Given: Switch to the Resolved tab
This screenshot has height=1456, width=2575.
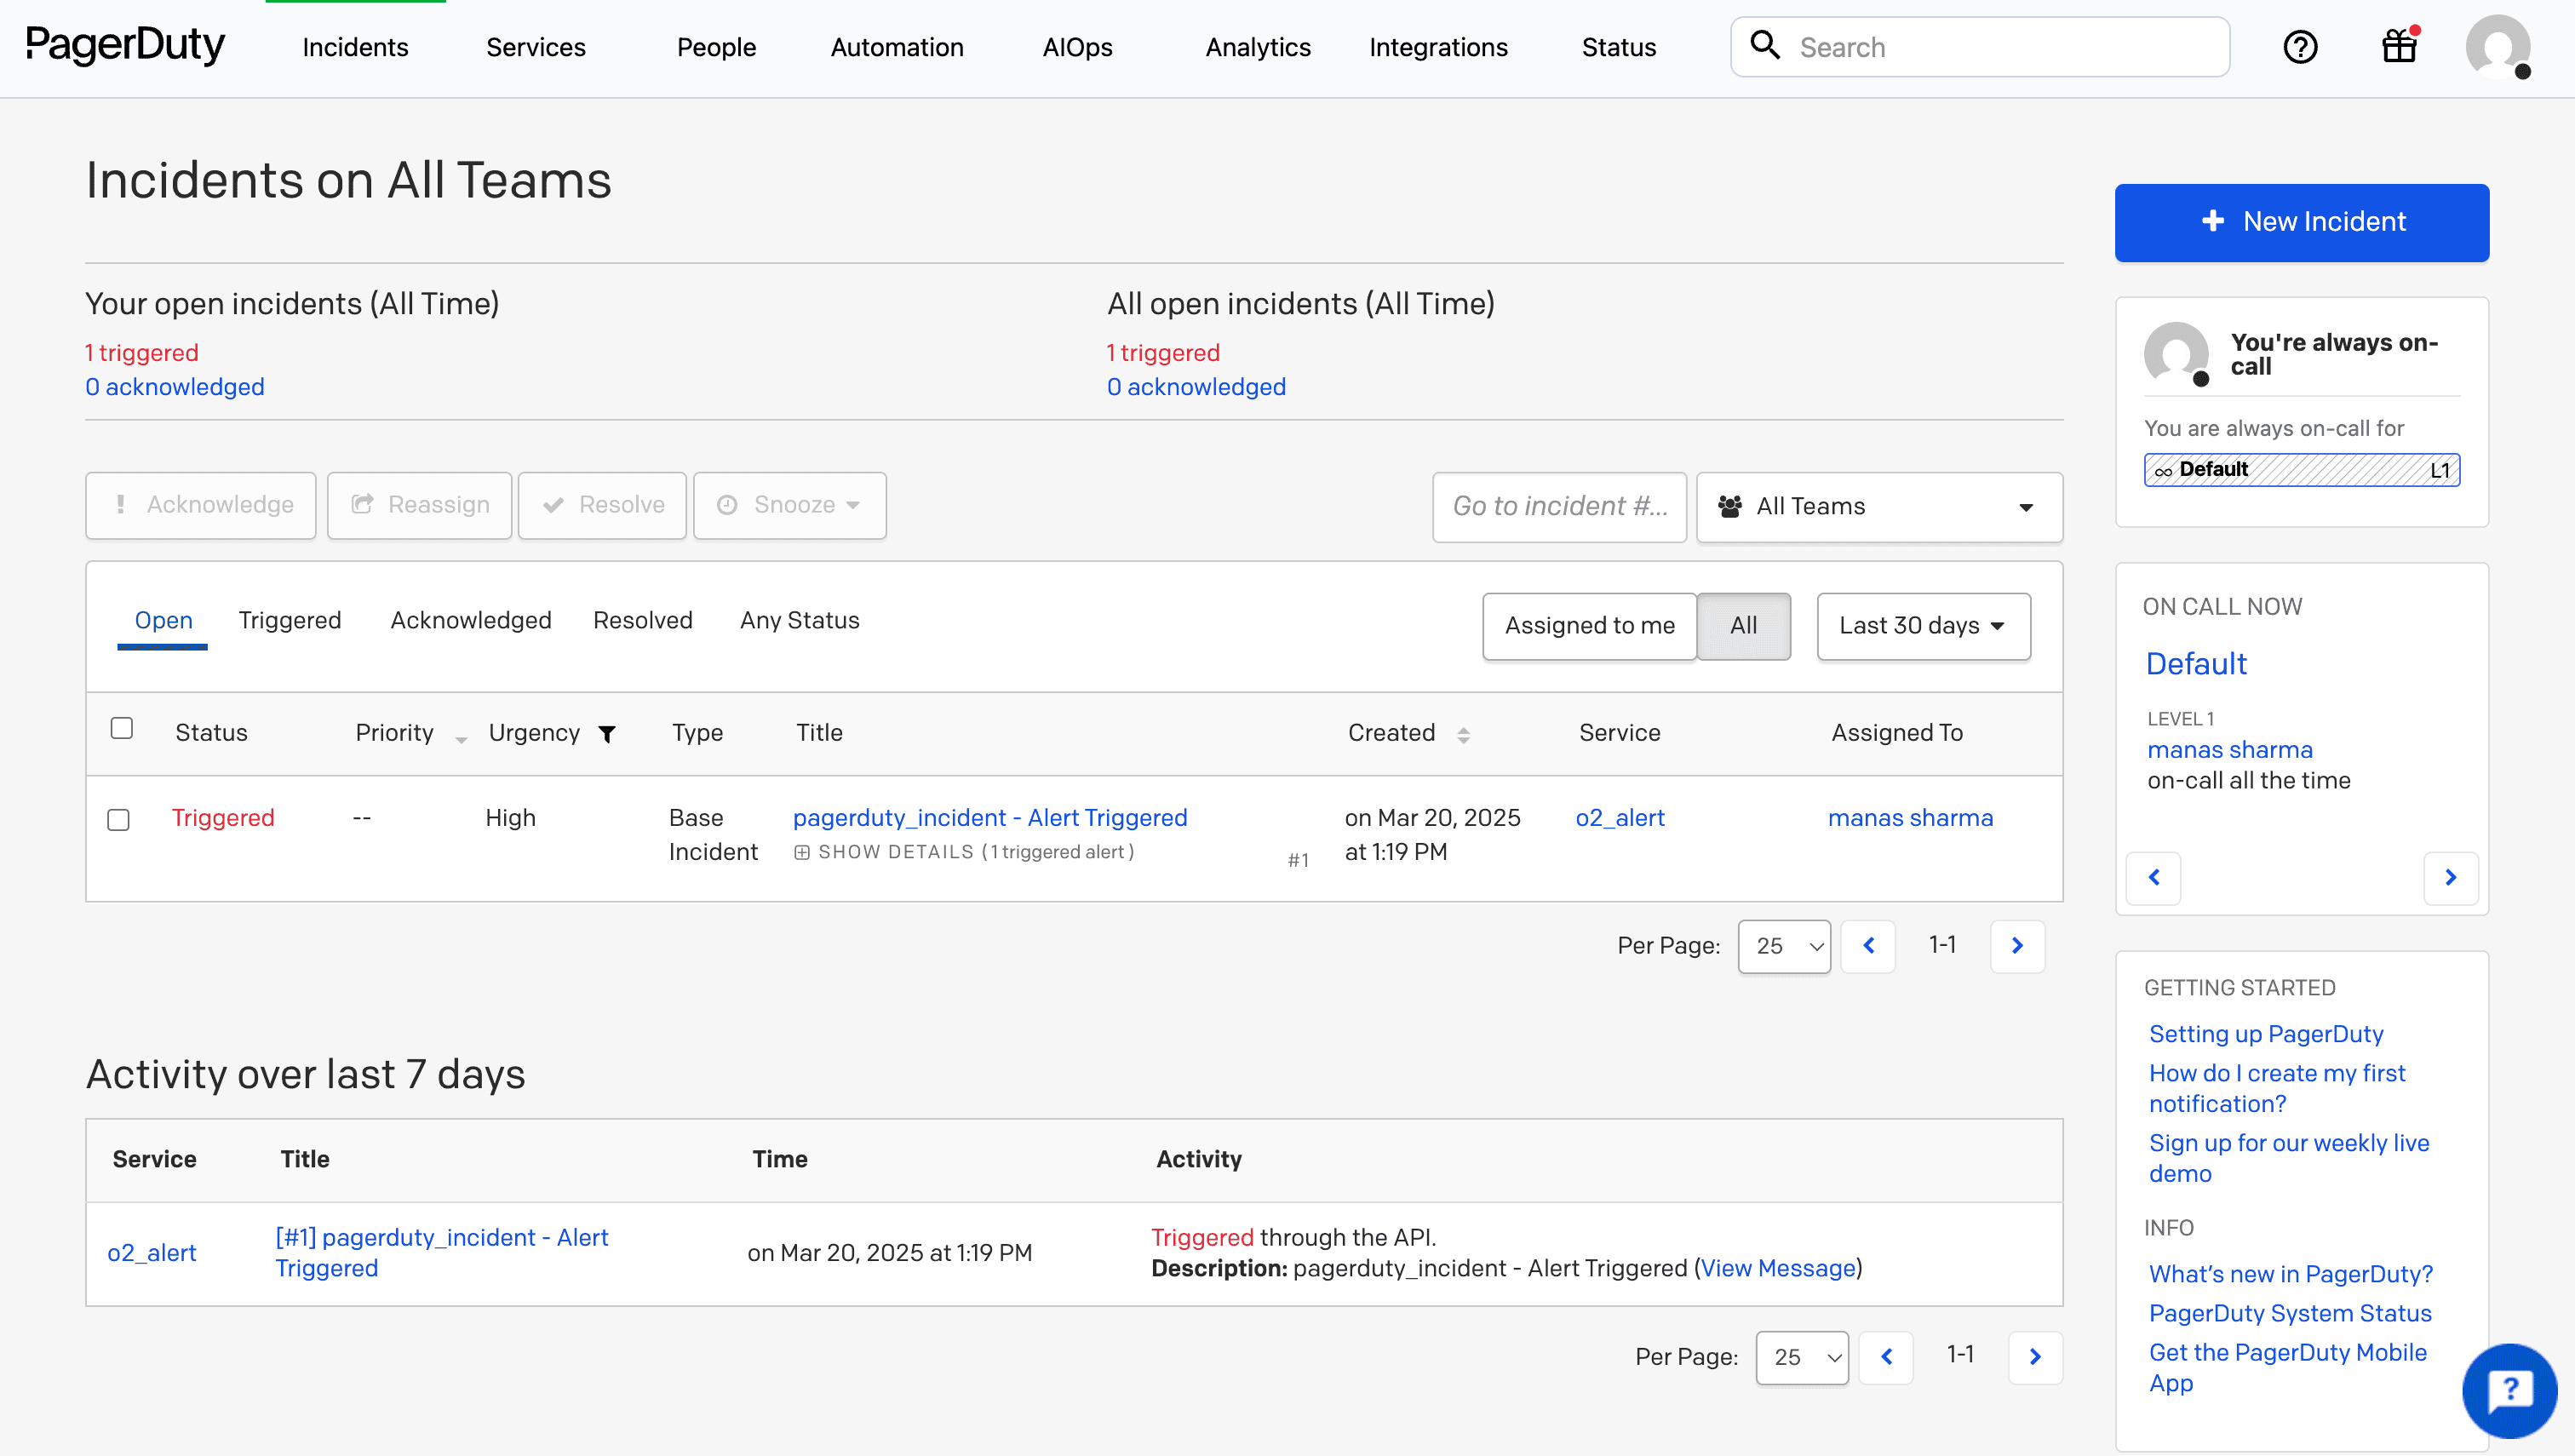Looking at the screenshot, I should [x=642, y=620].
